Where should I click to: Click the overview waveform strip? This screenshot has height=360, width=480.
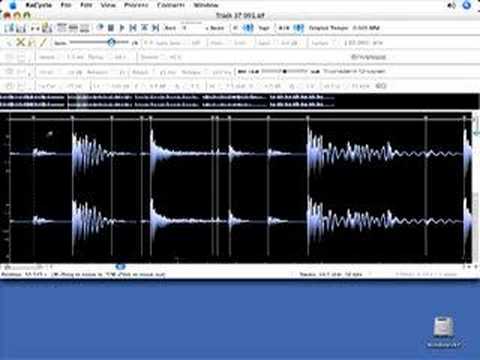pos(240,101)
